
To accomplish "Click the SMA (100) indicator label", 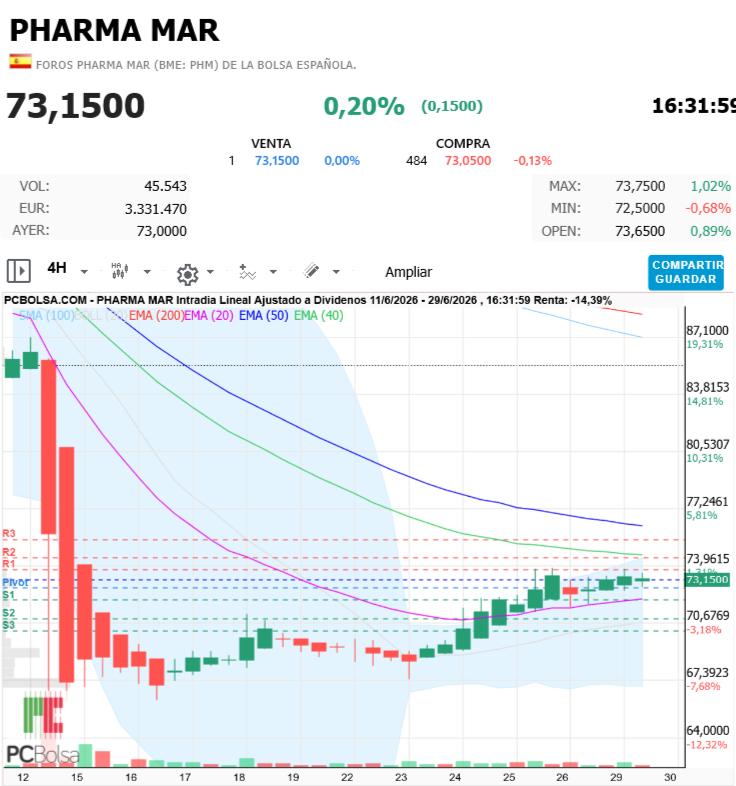I will point(47,316).
